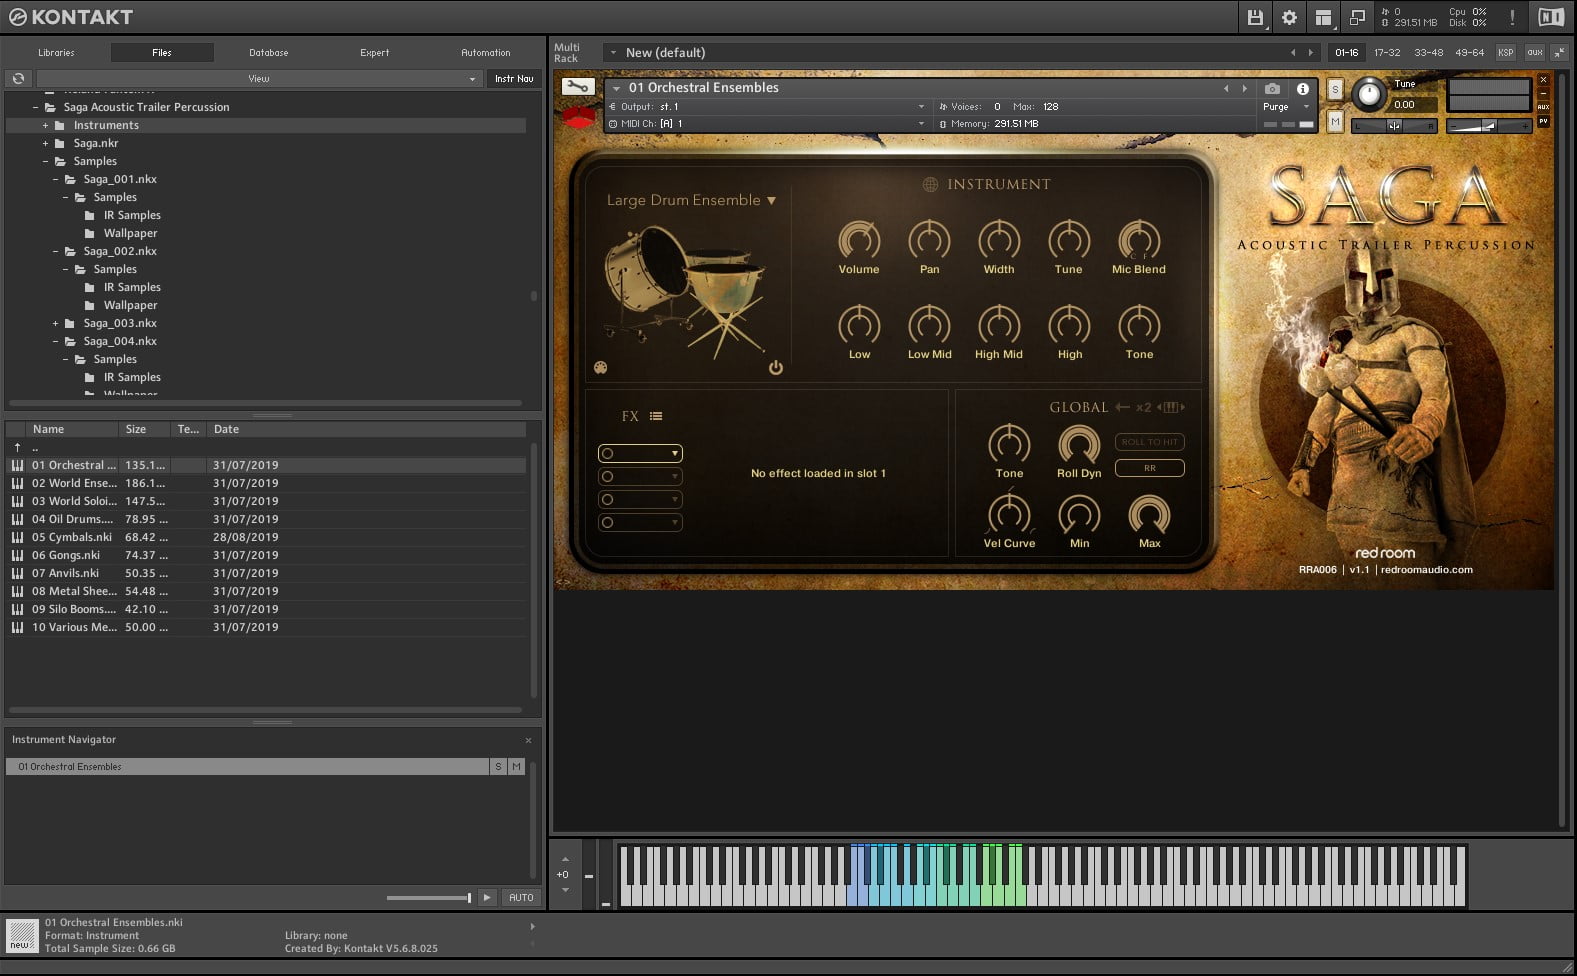Switch to the Libraries tab

click(56, 52)
